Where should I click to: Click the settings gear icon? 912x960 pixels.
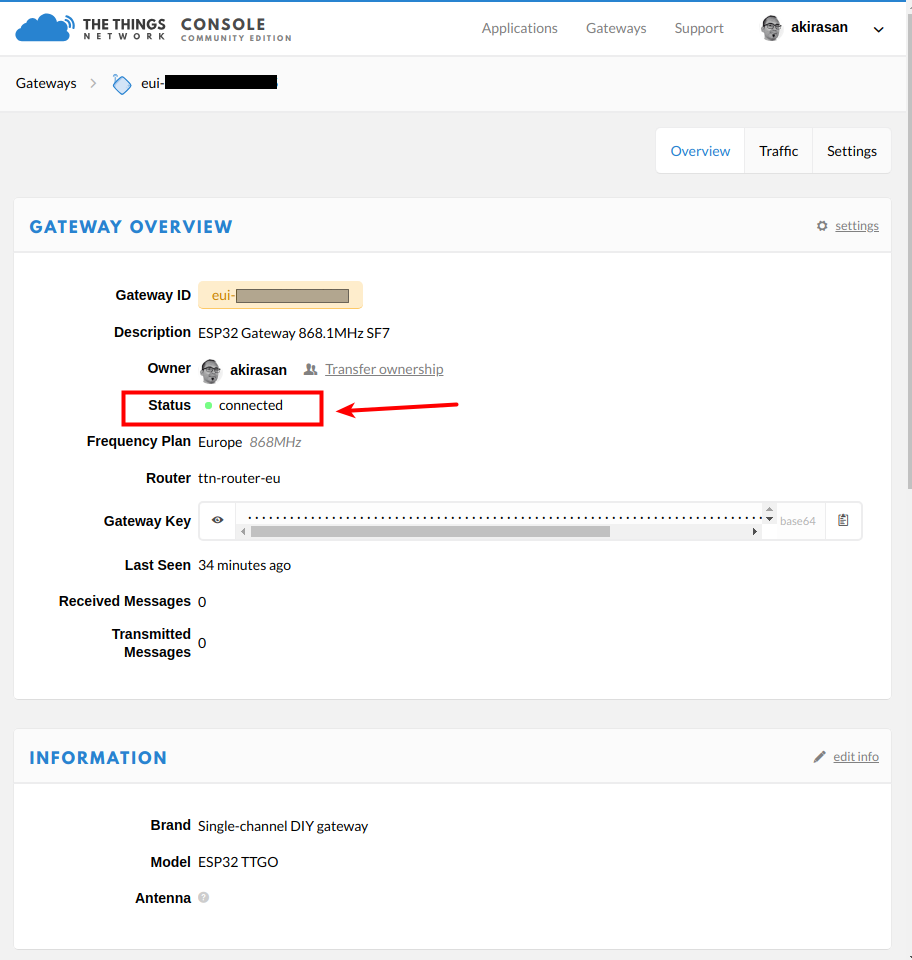[x=822, y=226]
